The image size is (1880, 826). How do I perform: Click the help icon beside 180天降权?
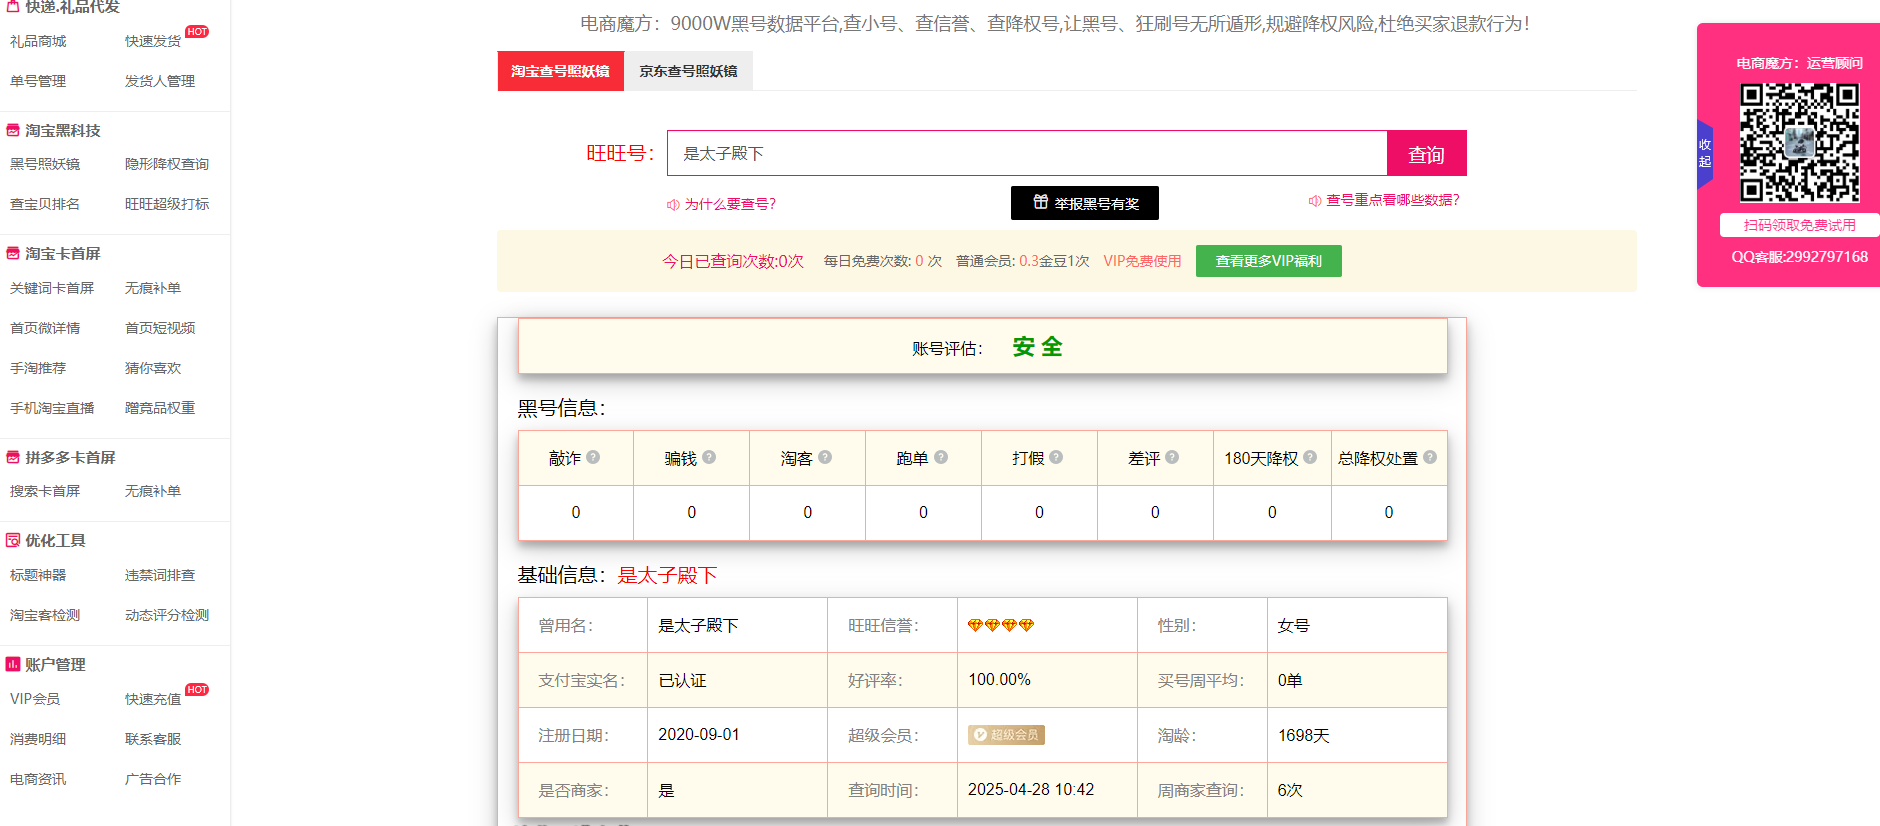coord(1310,457)
